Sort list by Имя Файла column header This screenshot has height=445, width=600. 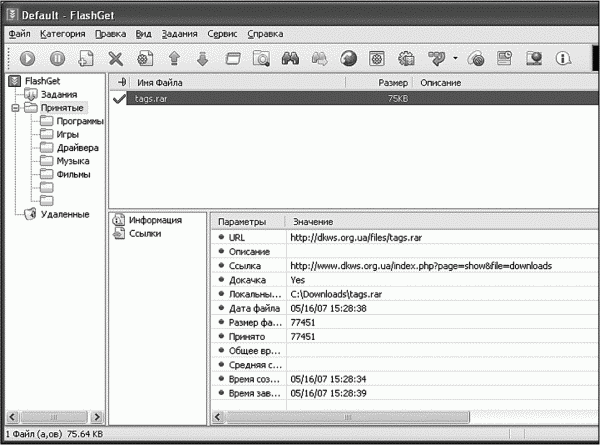click(236, 83)
